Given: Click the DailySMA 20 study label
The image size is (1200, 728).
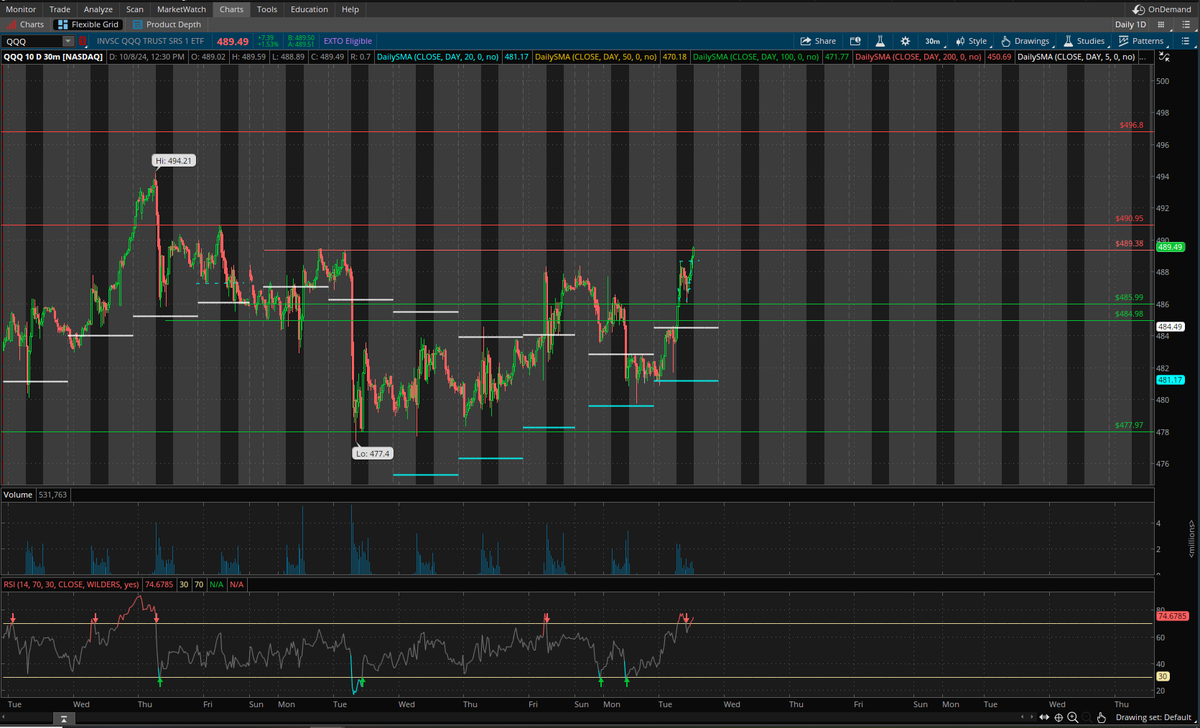Looking at the screenshot, I should tap(438, 57).
